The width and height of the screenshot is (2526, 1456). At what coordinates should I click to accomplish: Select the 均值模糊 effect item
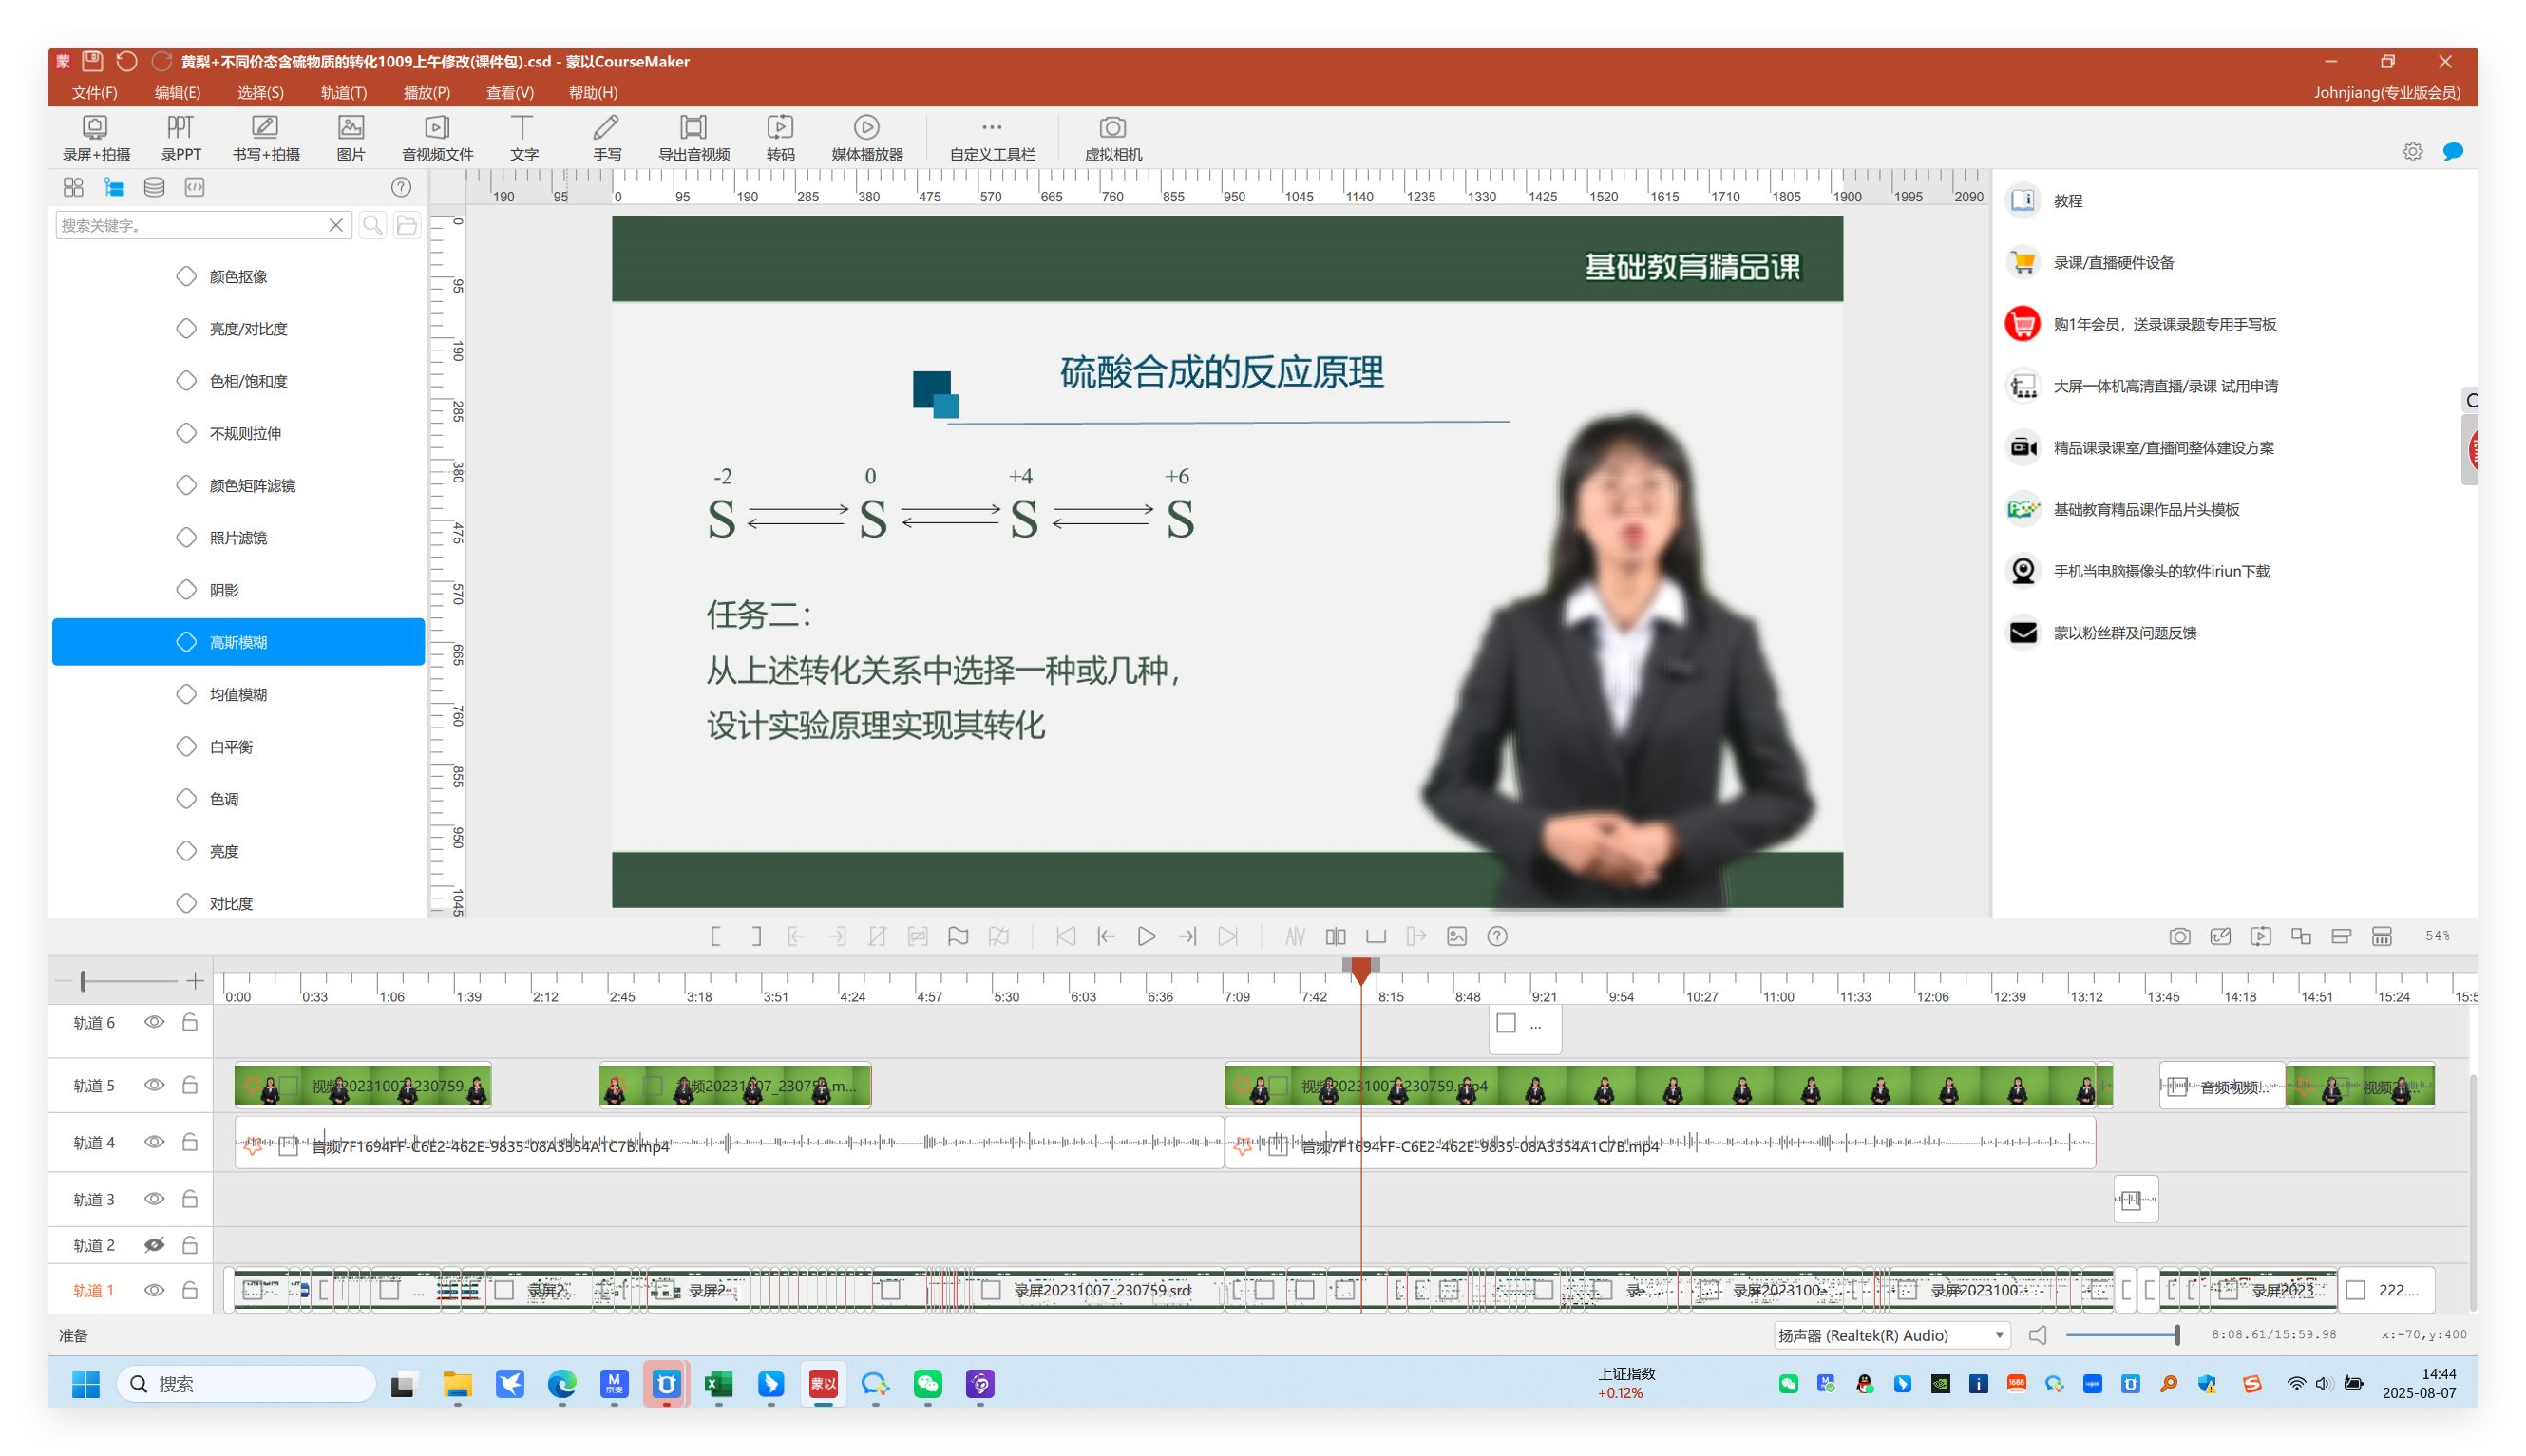pyautogui.click(x=238, y=695)
